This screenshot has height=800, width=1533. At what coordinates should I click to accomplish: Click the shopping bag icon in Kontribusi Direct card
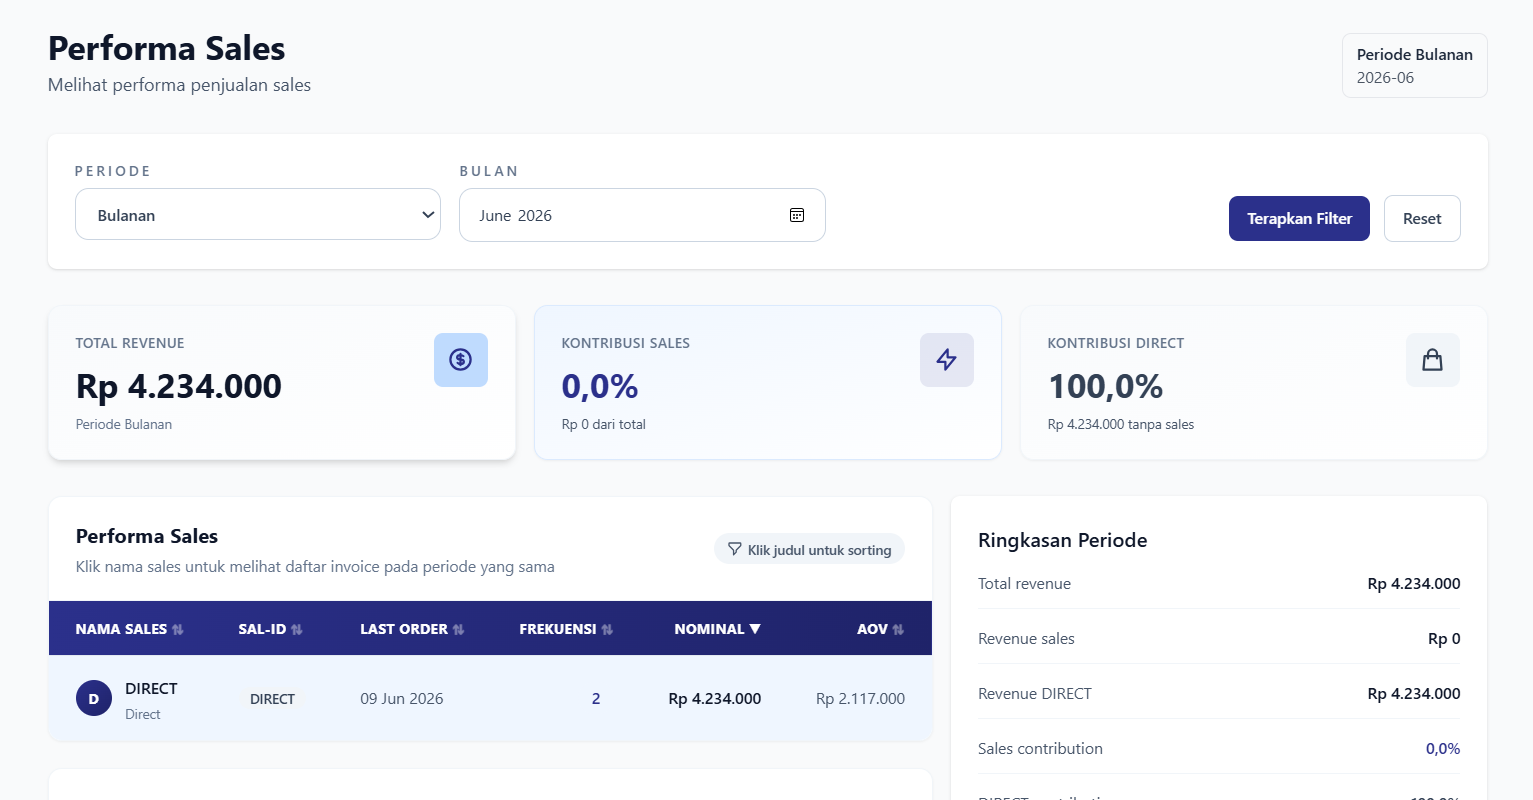tap(1432, 359)
